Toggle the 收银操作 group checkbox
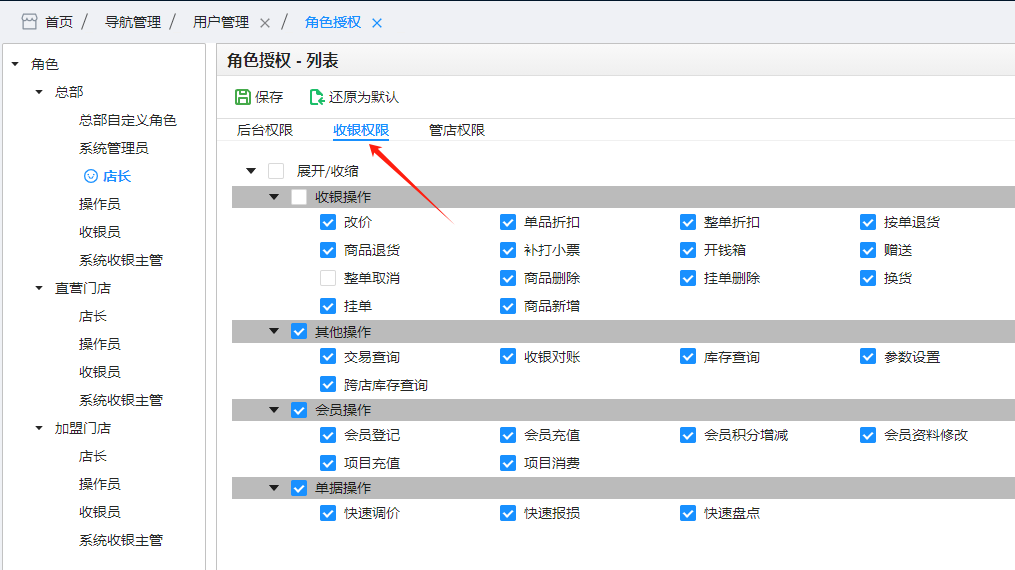 pos(299,197)
